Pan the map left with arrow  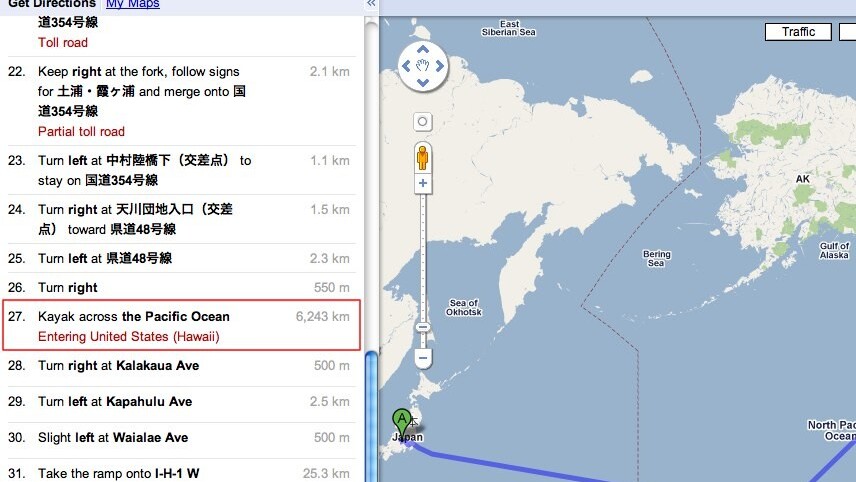pyautogui.click(x=406, y=66)
